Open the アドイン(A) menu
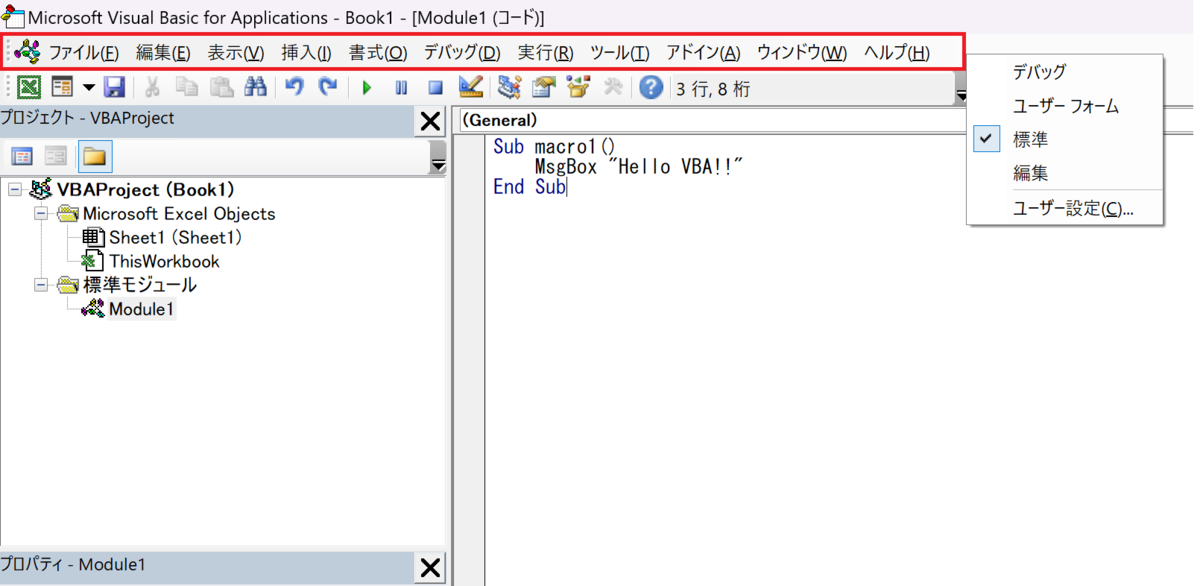This screenshot has height=586, width=1200. (x=703, y=53)
